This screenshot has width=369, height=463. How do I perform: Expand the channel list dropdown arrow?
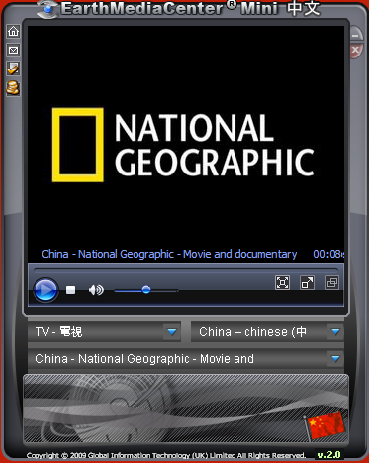335,359
